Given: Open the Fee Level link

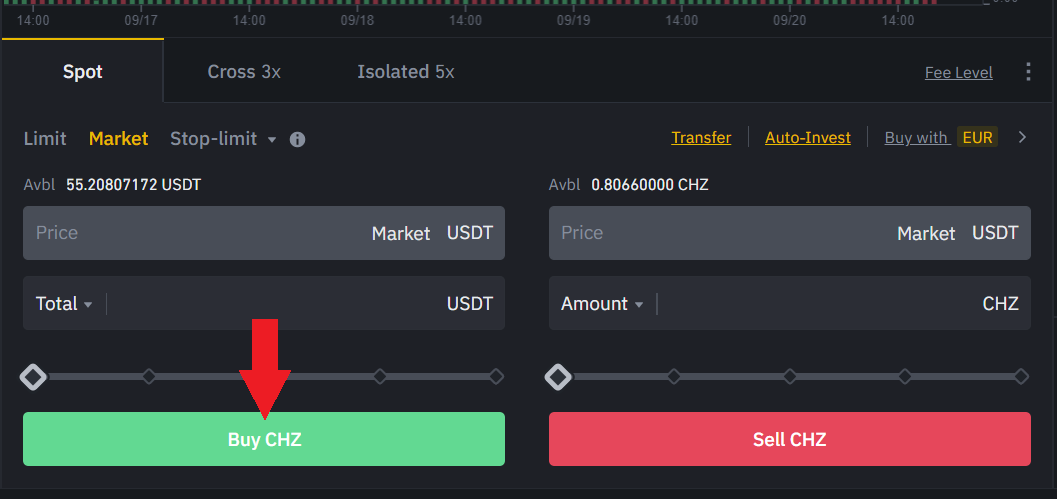Looking at the screenshot, I should (x=958, y=73).
